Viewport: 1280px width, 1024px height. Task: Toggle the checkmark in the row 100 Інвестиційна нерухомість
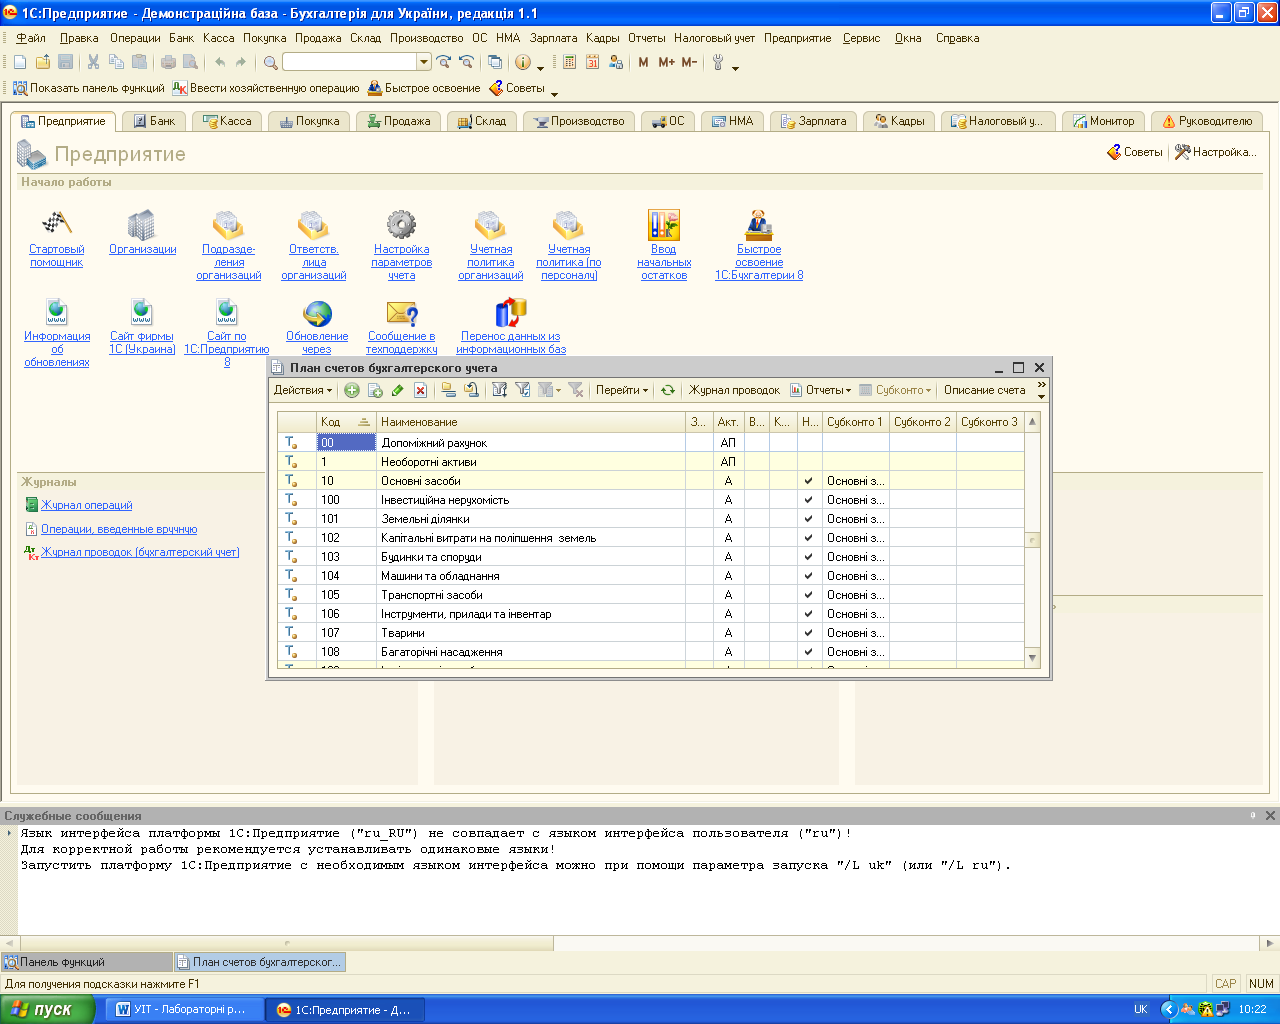tap(808, 500)
